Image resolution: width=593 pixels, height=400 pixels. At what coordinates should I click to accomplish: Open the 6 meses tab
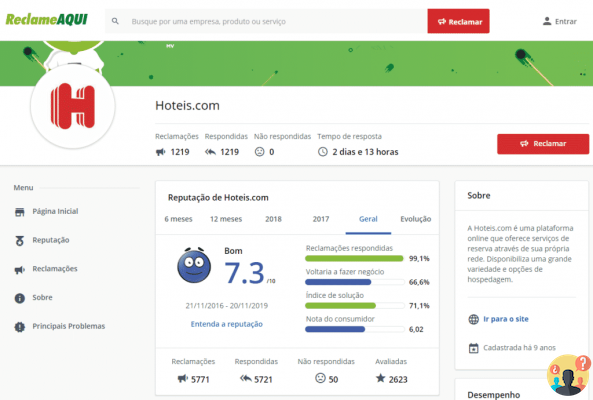point(178,219)
